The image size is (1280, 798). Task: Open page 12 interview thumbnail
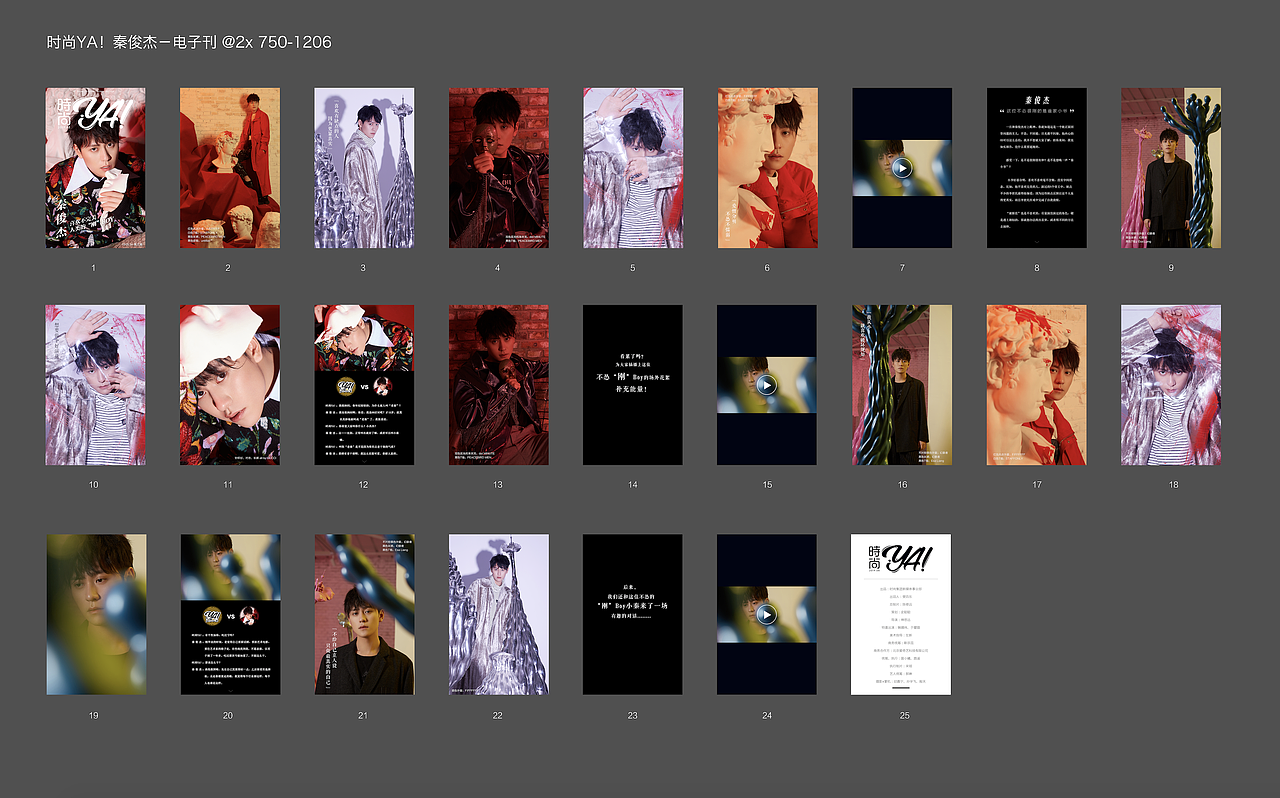[x=364, y=385]
